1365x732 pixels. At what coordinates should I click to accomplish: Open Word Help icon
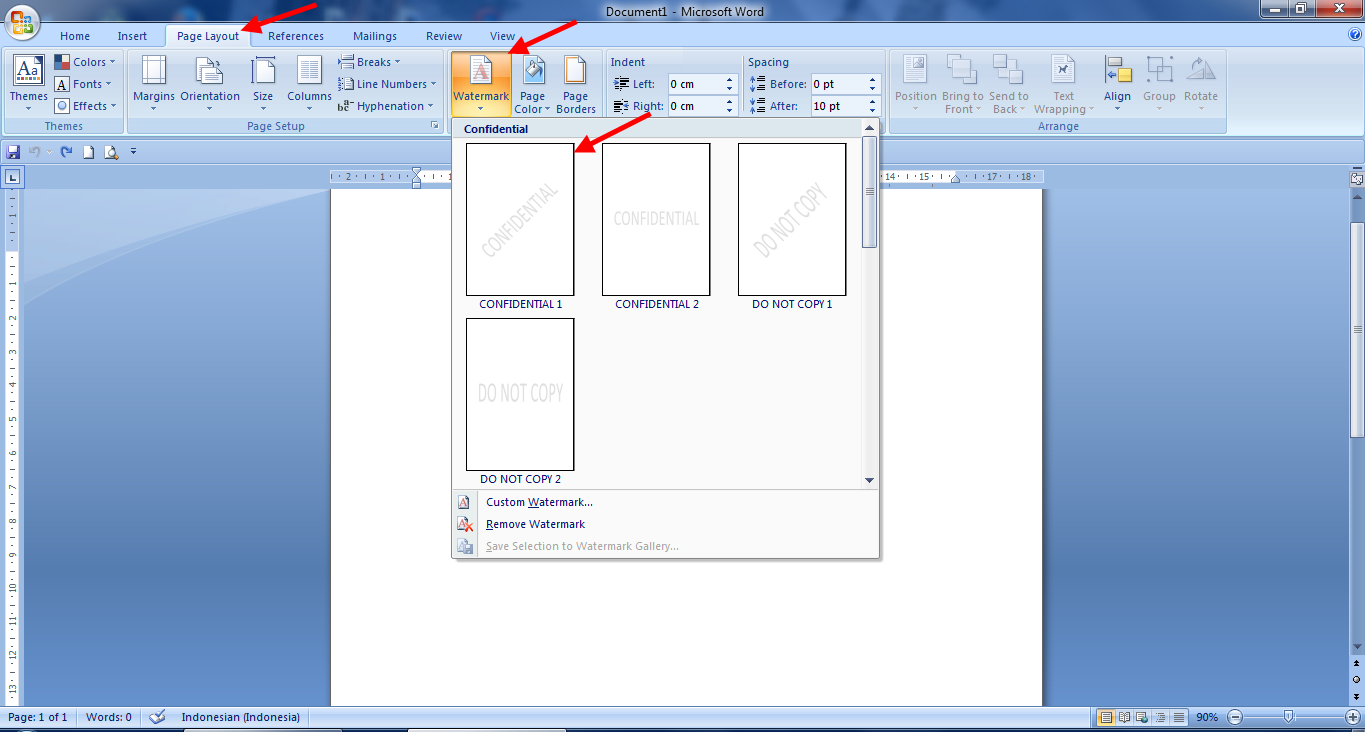click(1355, 35)
